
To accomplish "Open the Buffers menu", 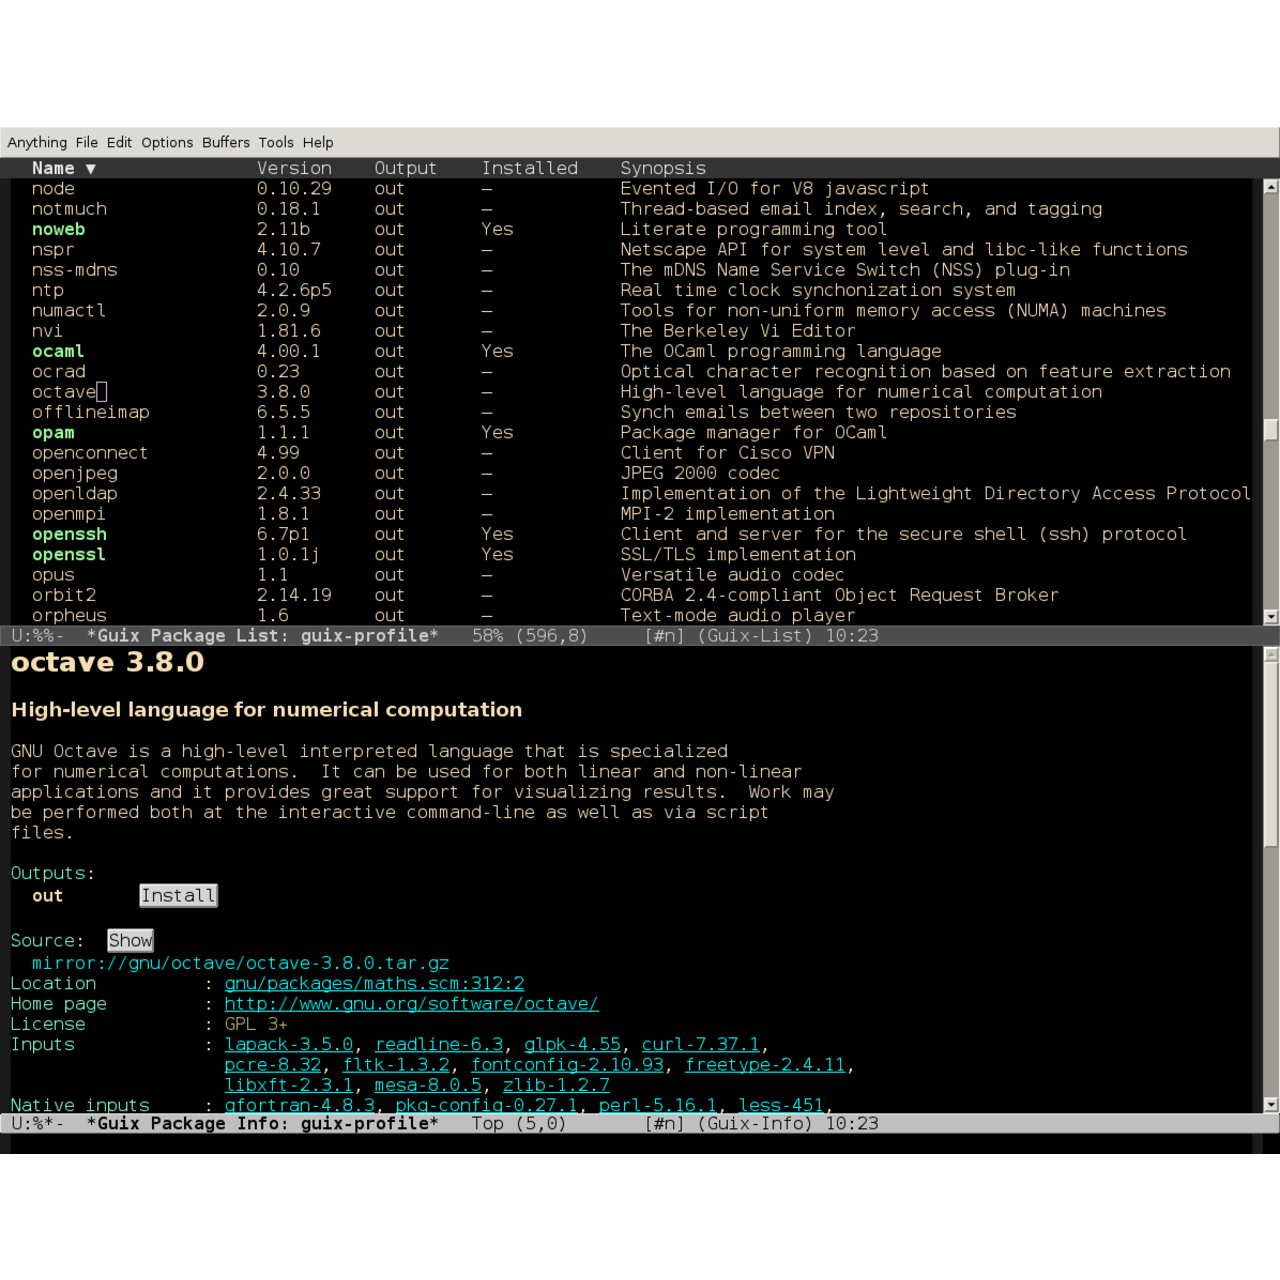I will point(225,142).
